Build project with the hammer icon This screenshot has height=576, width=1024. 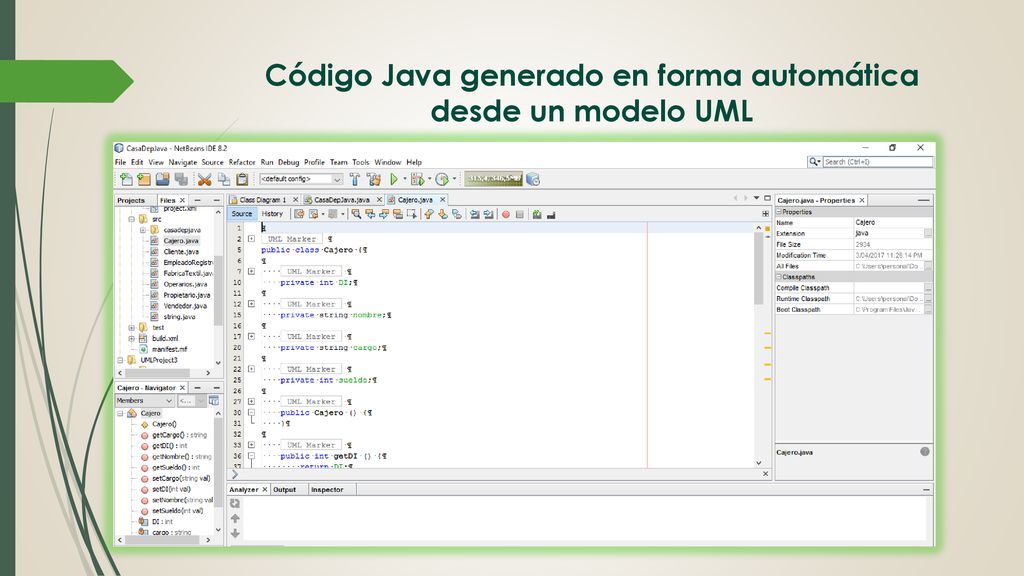coord(355,179)
